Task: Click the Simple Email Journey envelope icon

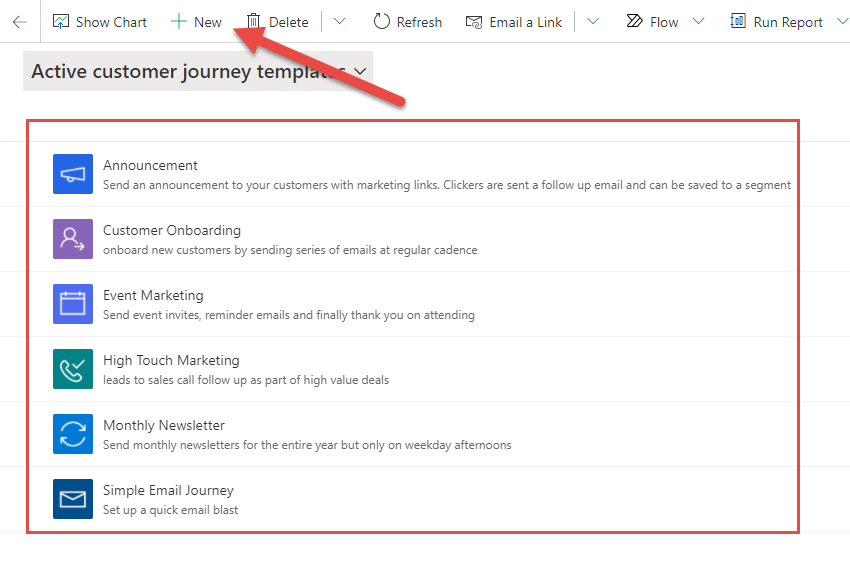Action: (73, 499)
